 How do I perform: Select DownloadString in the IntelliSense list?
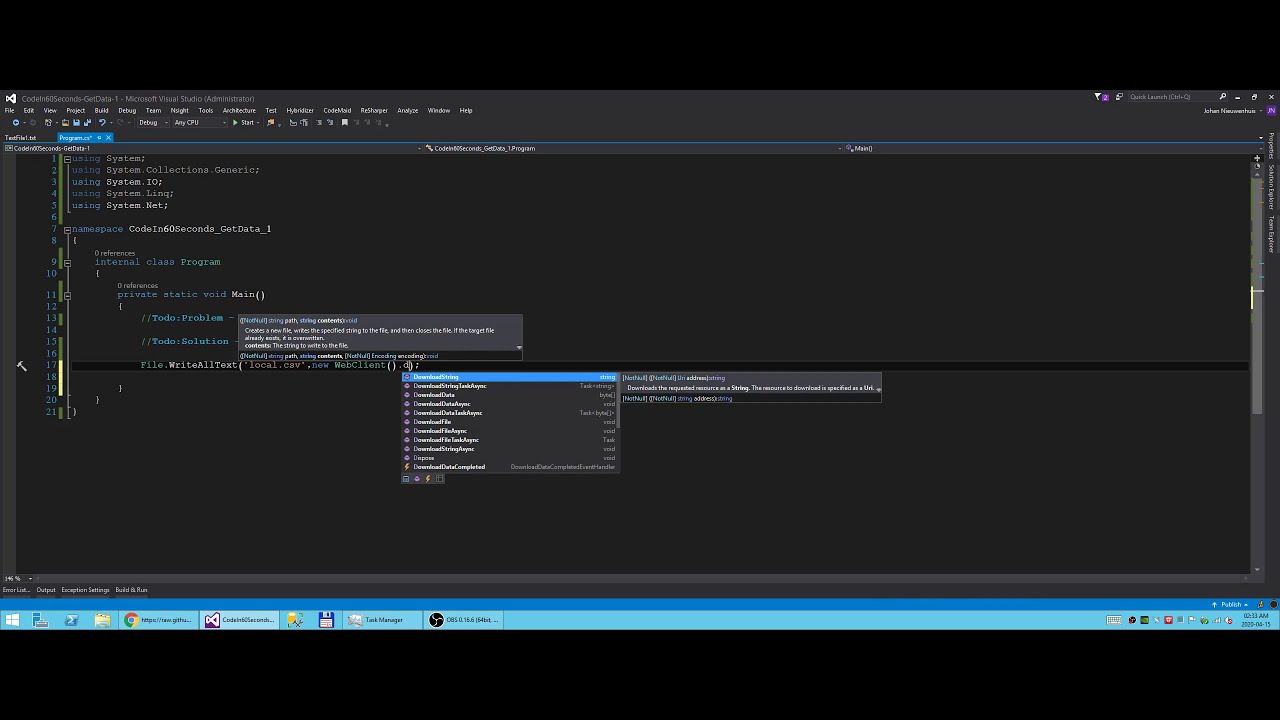point(510,377)
